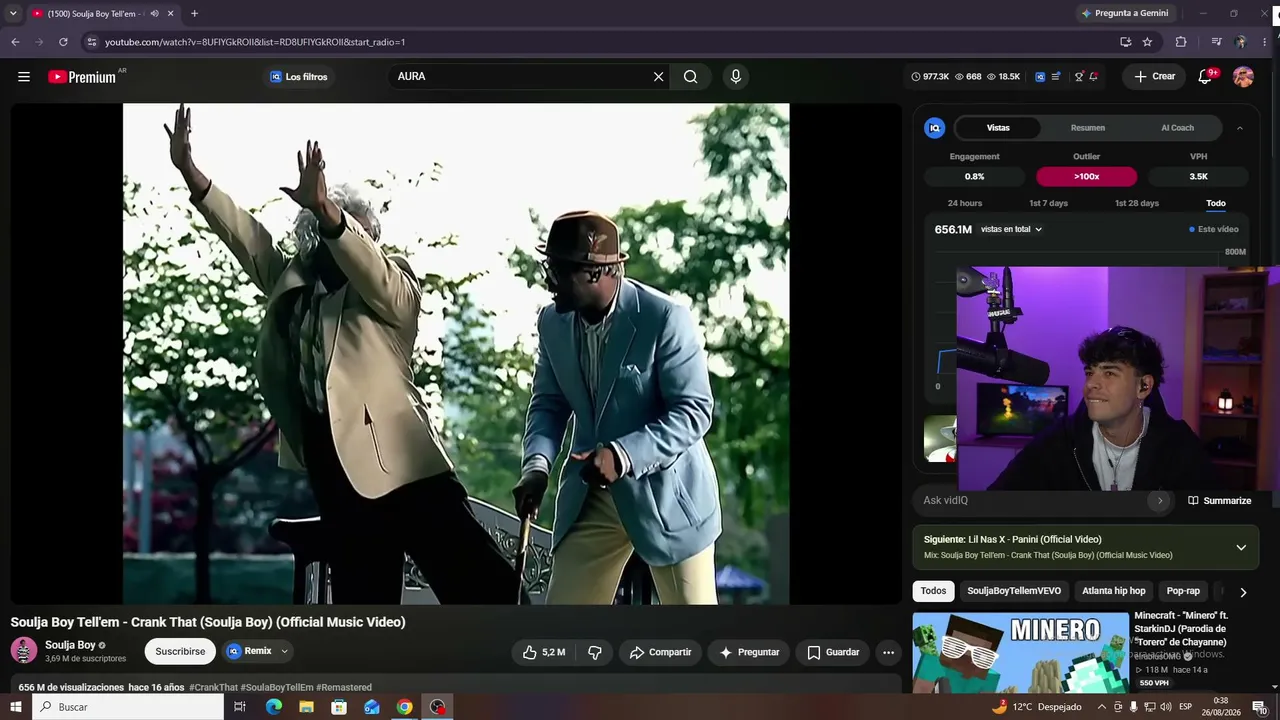Screen dimensions: 1280x720
Task: Switch to the AI Coach tab
Action: [1177, 128]
